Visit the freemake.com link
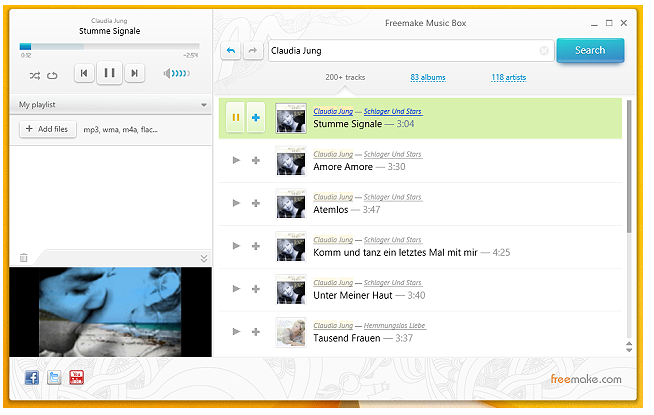 pos(586,379)
